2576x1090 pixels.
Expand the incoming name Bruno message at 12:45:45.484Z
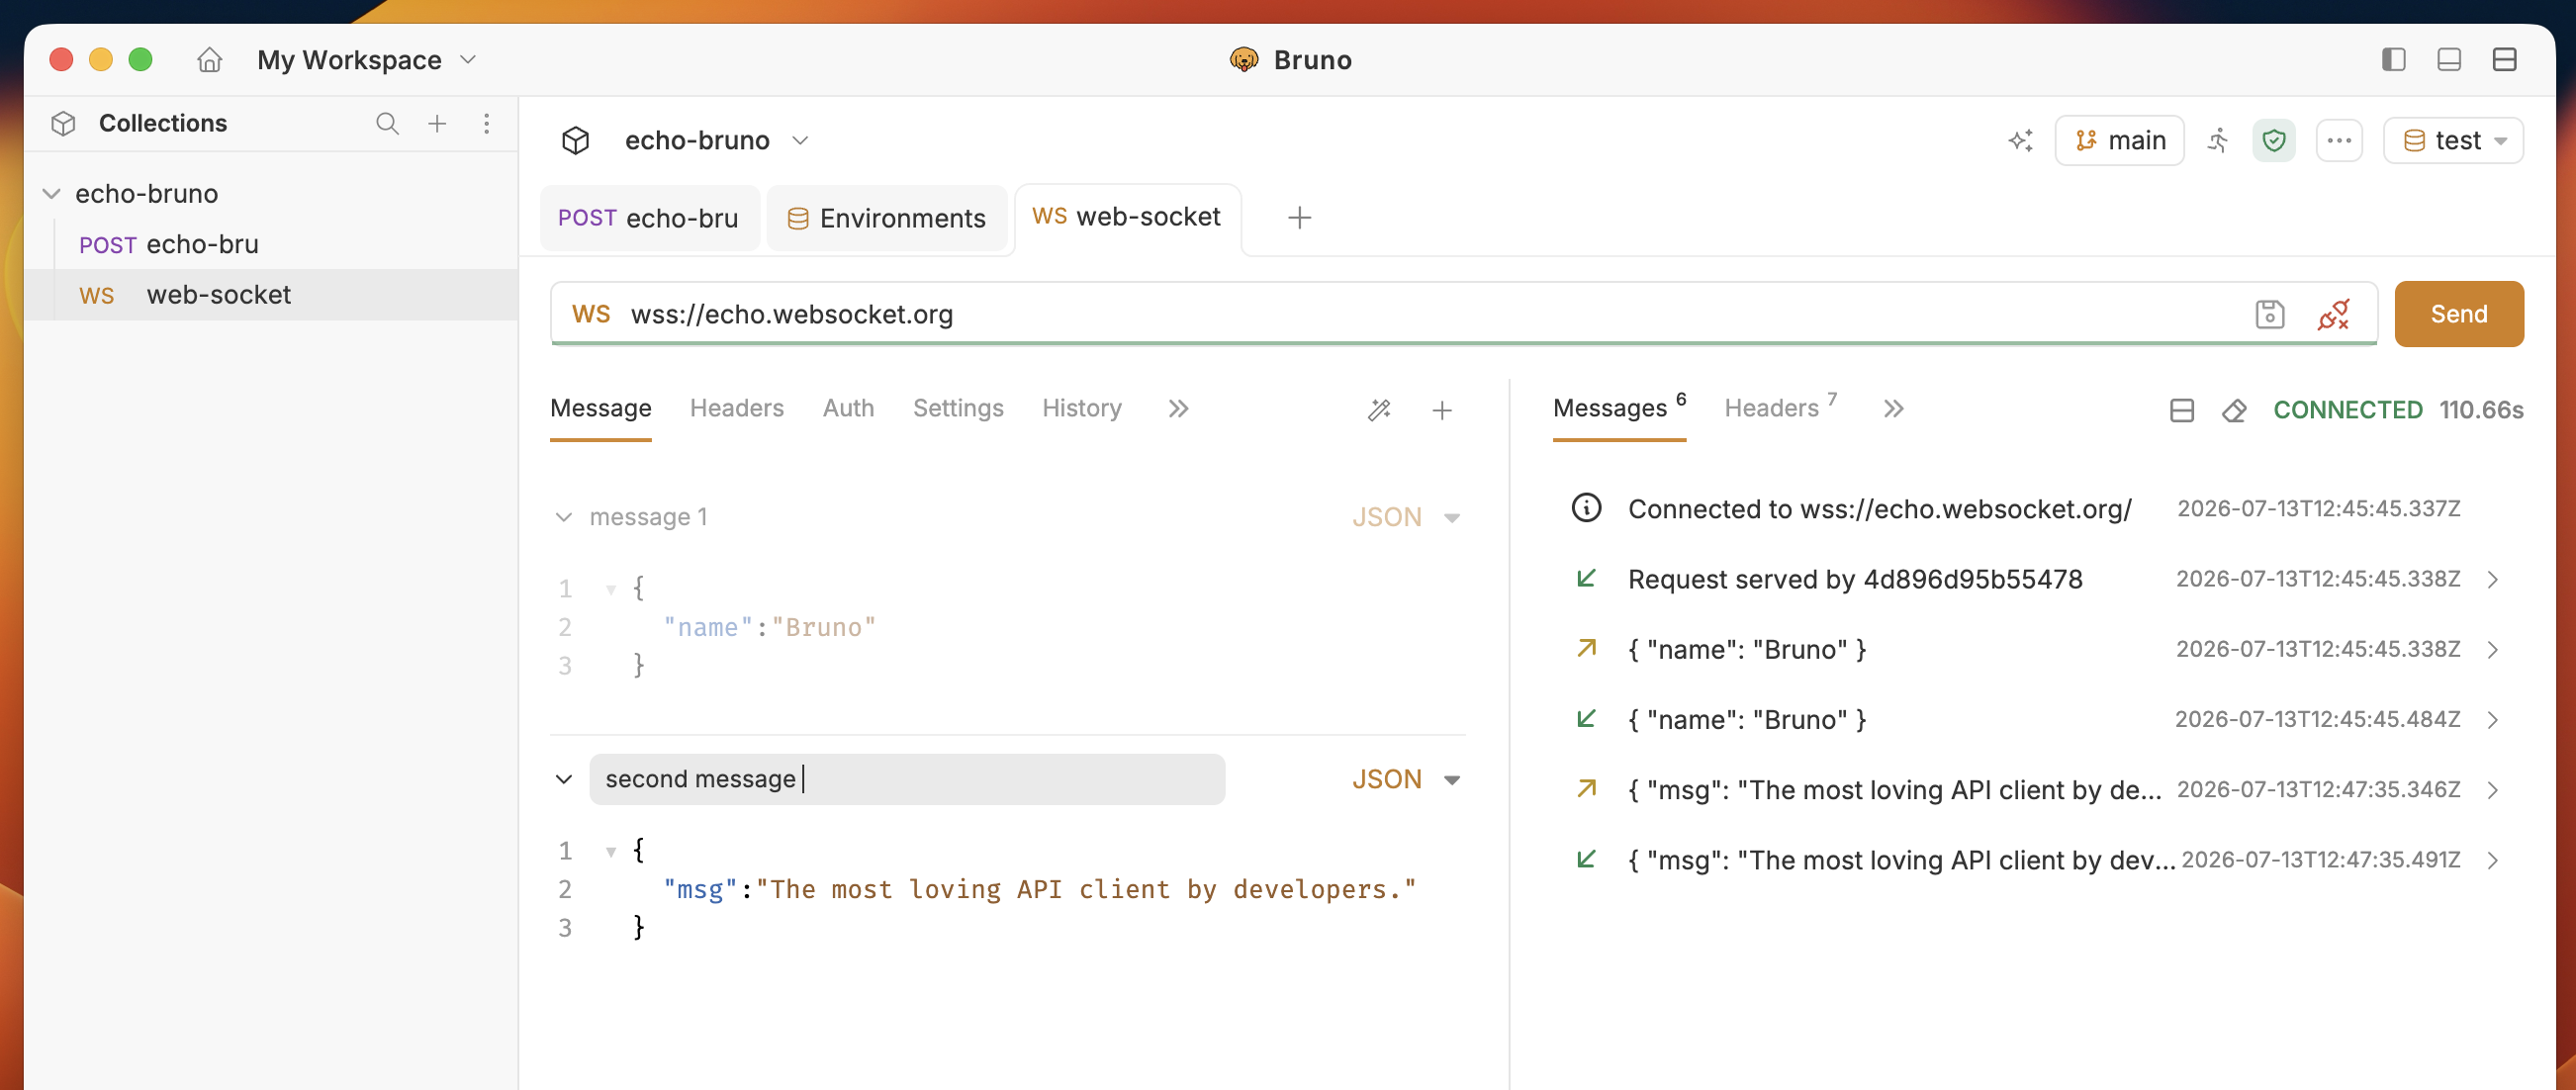(2493, 719)
